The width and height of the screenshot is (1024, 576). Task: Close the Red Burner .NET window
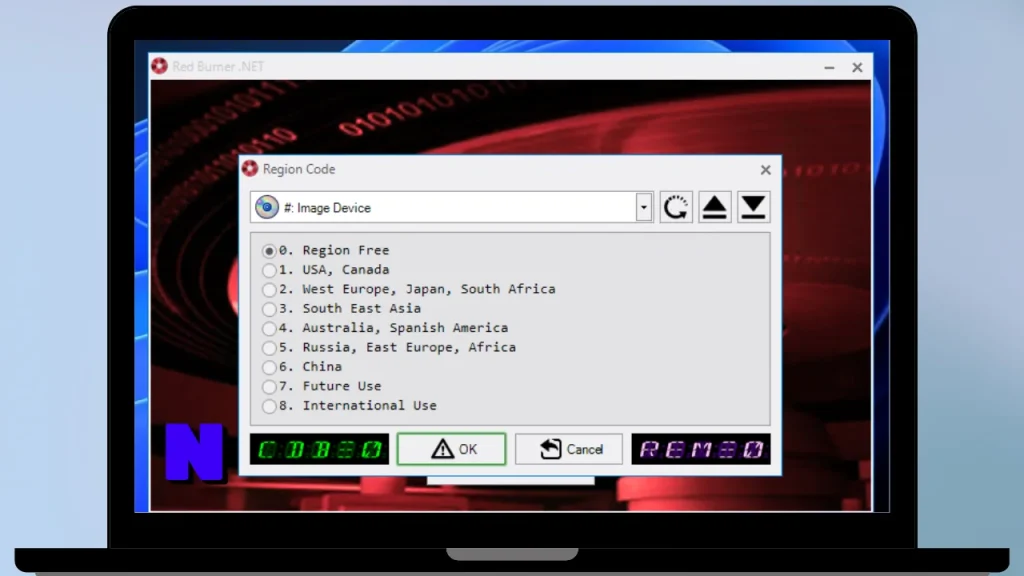point(857,67)
